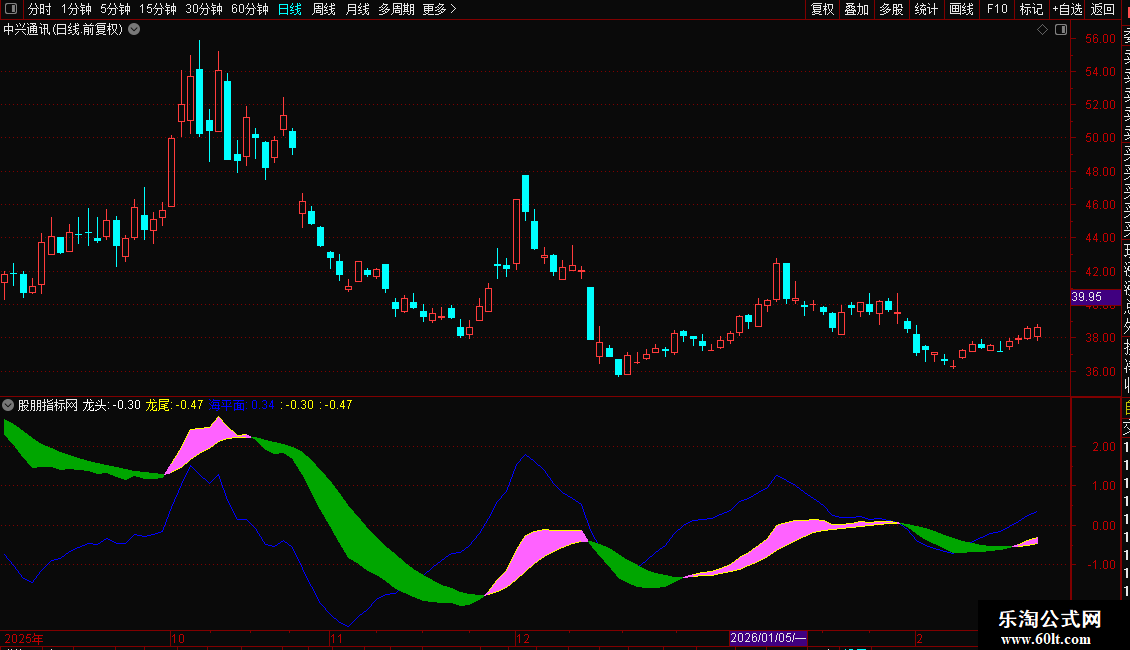Click the 36.00 price axis label

pyautogui.click(x=1100, y=372)
